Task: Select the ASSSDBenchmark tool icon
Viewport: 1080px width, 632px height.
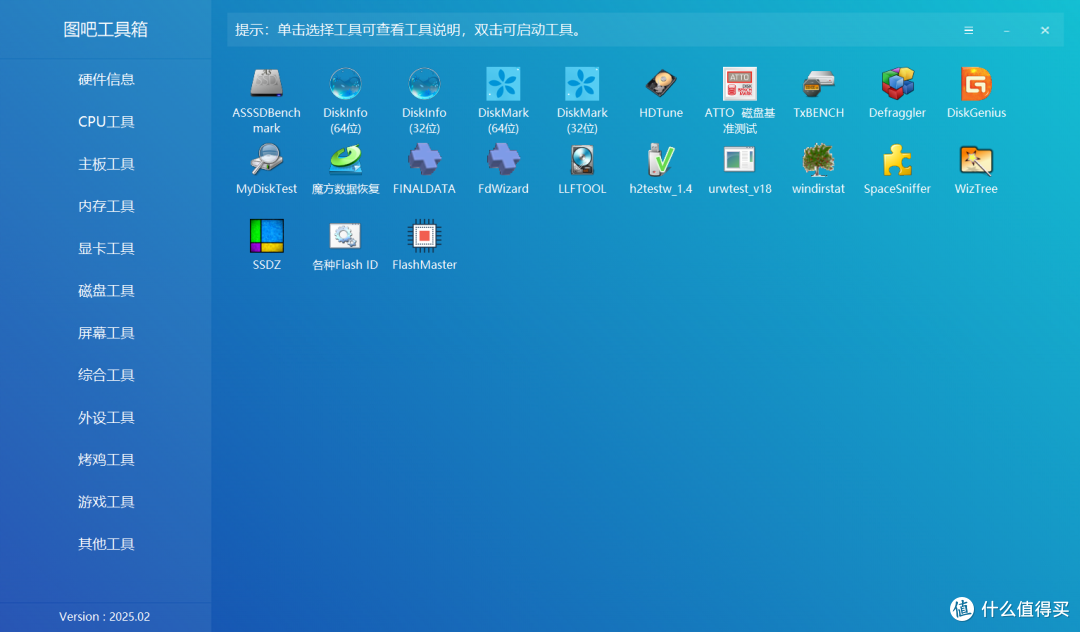Action: 267,84
